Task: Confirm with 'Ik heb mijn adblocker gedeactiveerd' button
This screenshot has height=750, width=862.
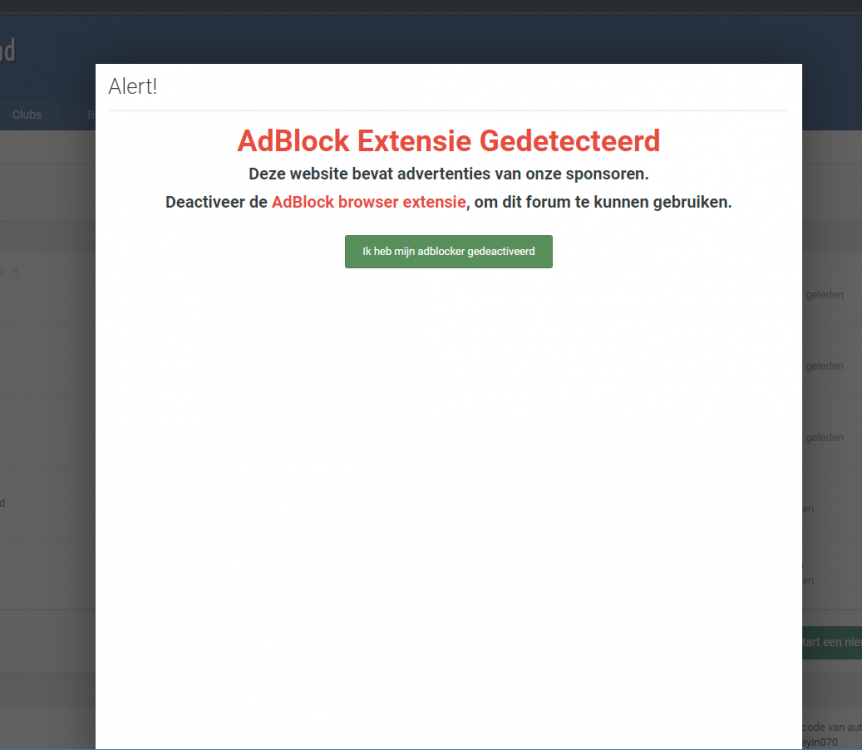Action: [449, 251]
